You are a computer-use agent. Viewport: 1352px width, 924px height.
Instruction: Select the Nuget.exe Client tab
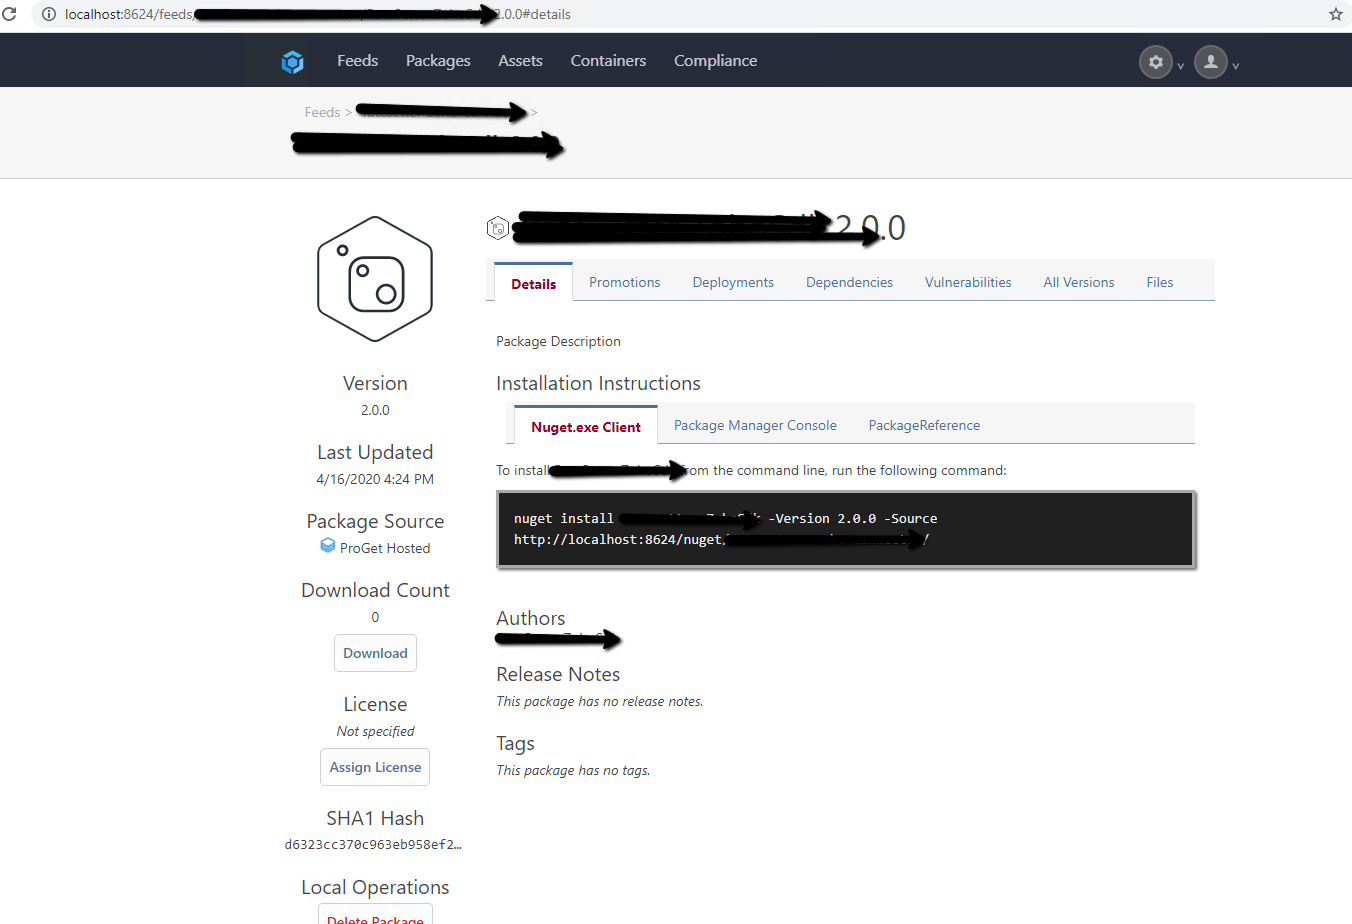[x=586, y=426]
